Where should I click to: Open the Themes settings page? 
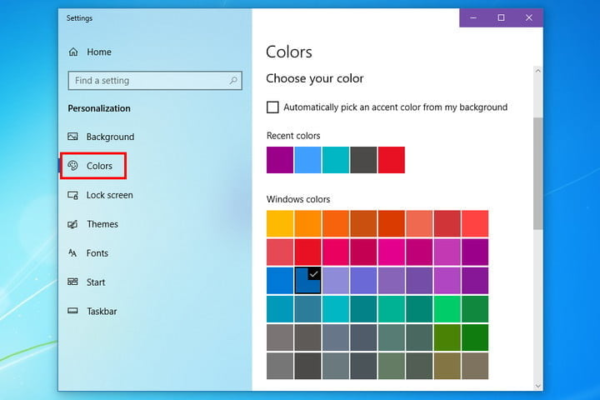click(x=102, y=224)
